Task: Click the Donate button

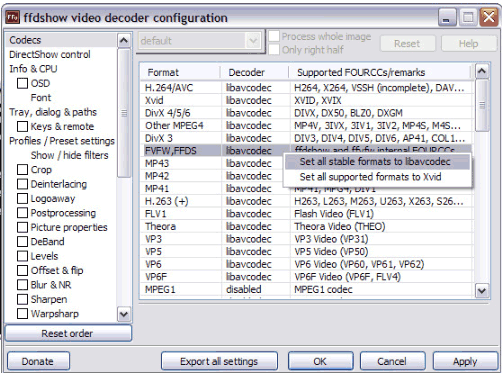Action: [x=38, y=361]
